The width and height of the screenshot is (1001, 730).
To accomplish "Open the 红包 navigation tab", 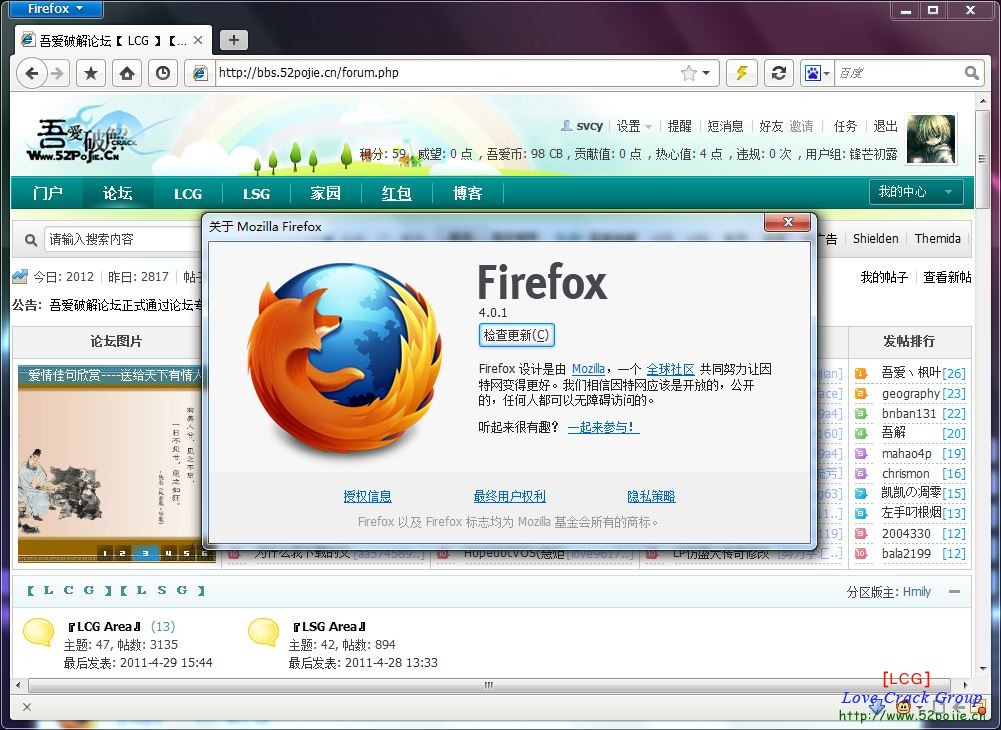I will (396, 193).
